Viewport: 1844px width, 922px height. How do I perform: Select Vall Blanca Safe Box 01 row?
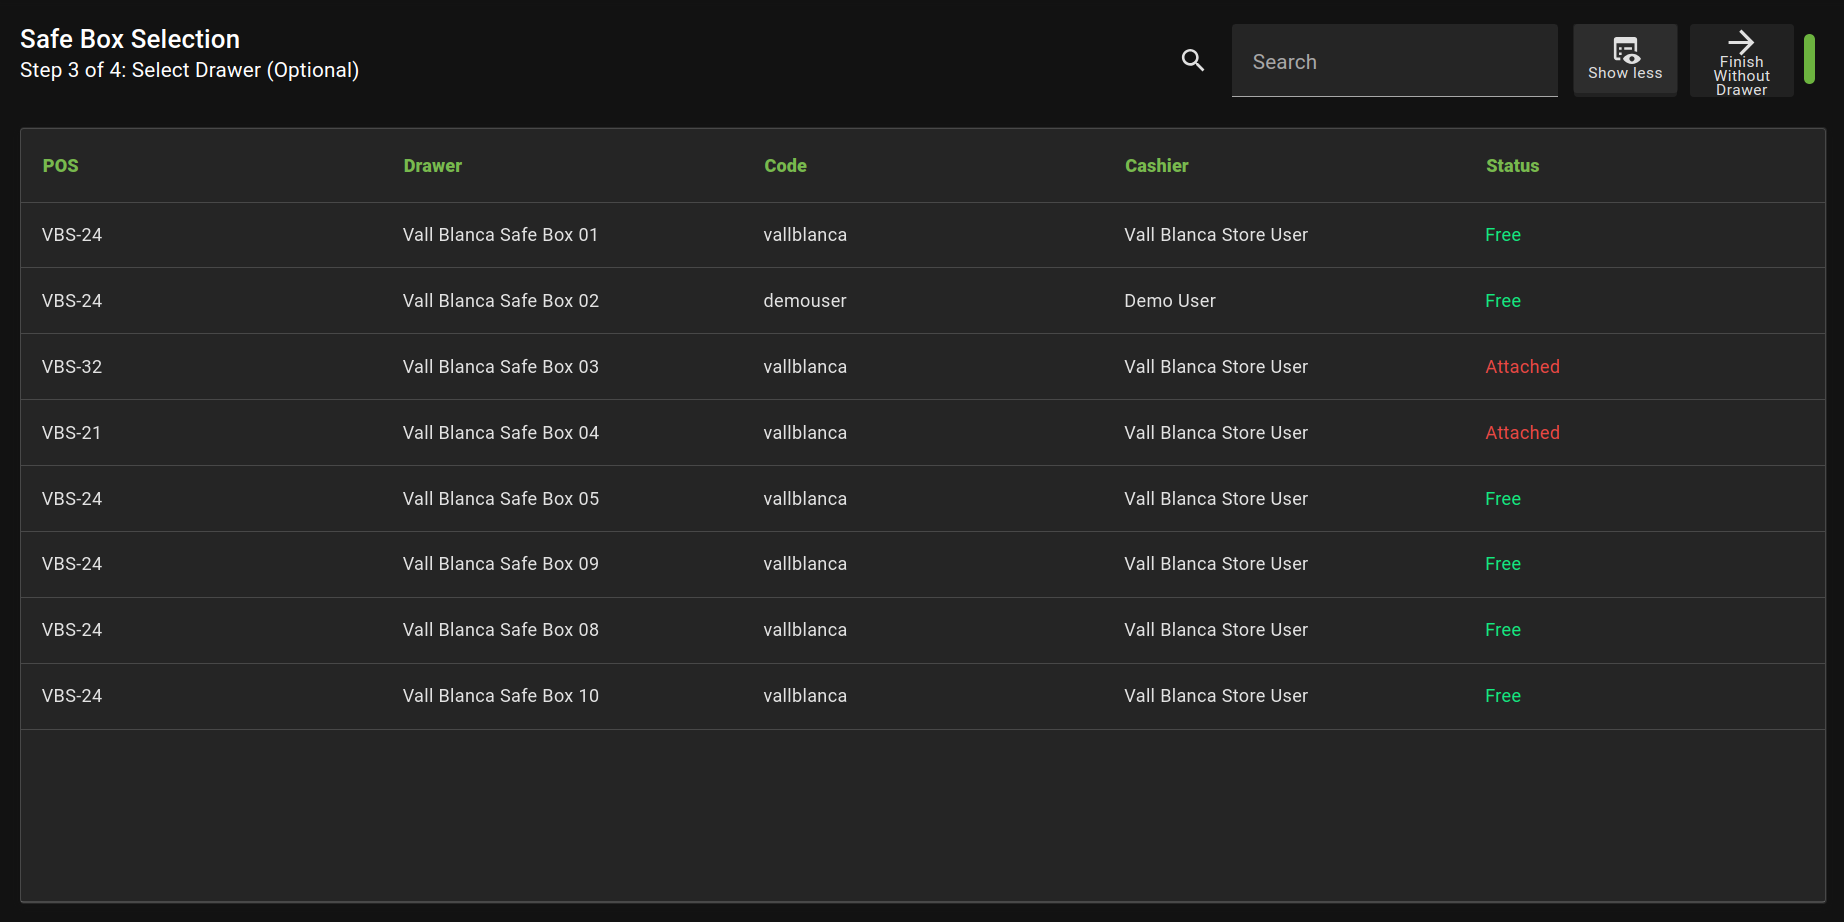[x=500, y=235]
